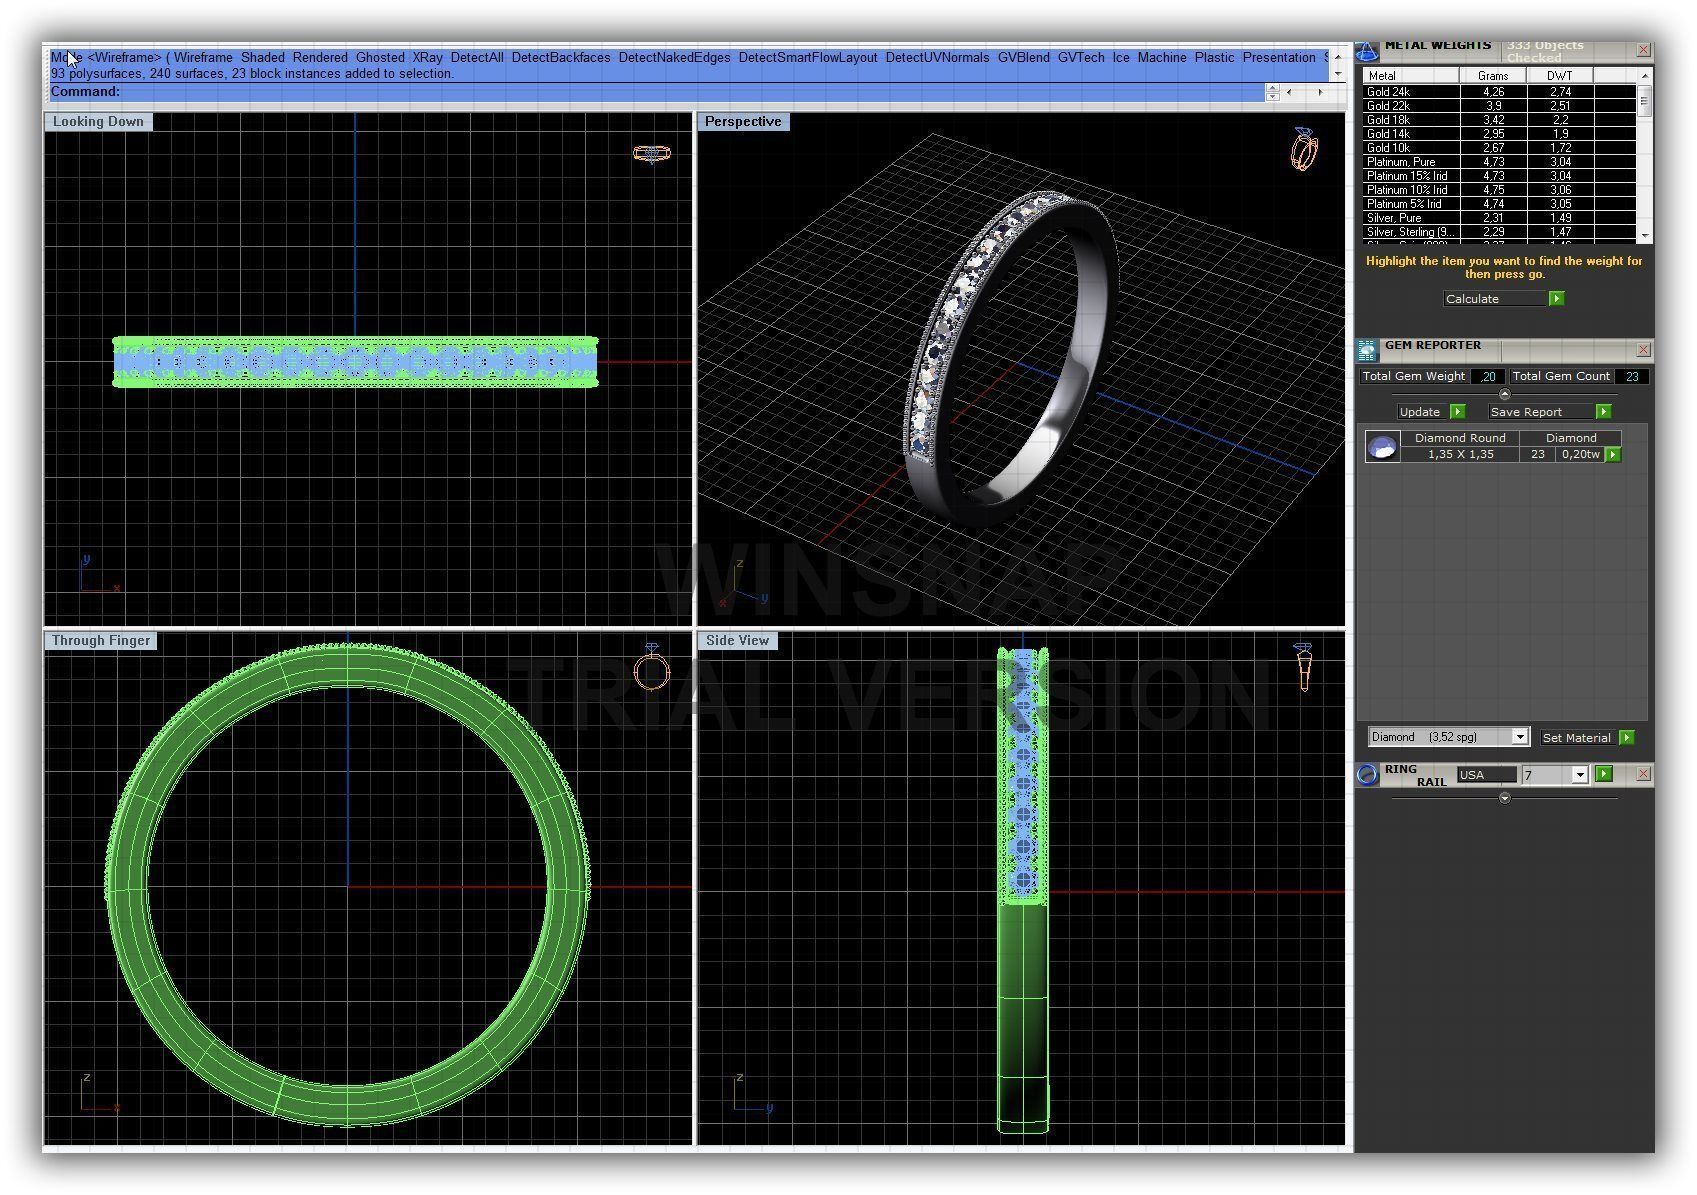
Task: Expand the Ring Rail section with down arrow
Action: pos(1505,798)
